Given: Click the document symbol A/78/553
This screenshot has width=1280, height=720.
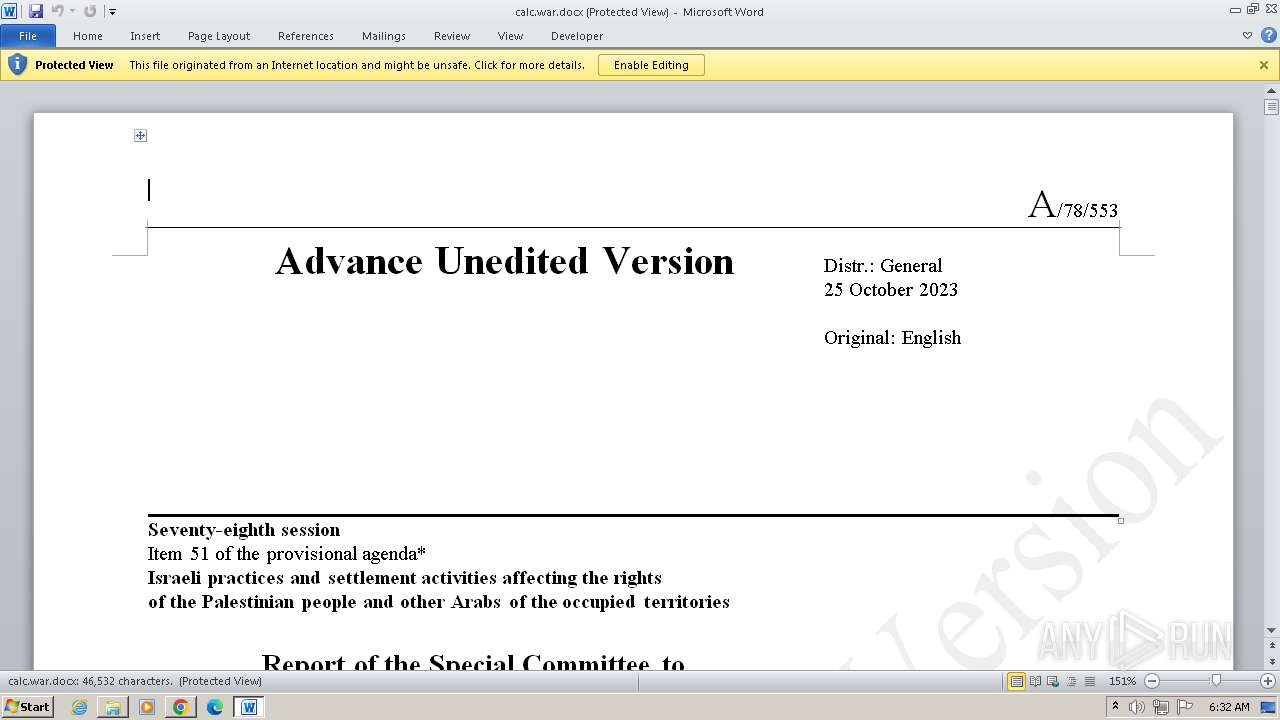Looking at the screenshot, I should [x=1073, y=206].
